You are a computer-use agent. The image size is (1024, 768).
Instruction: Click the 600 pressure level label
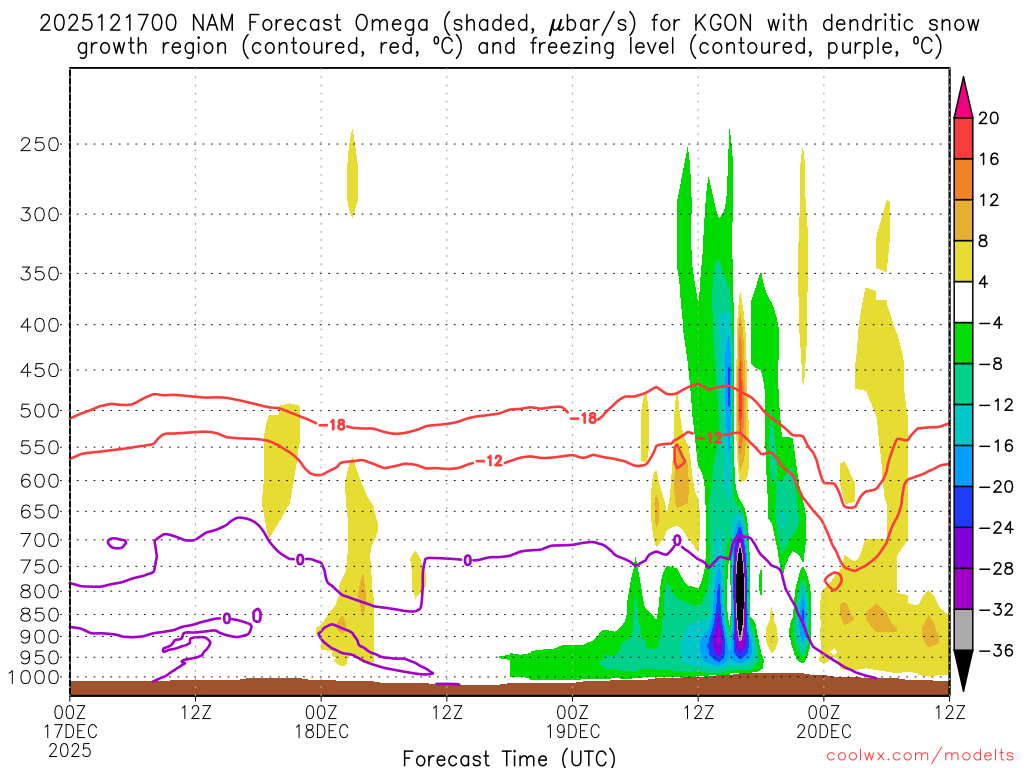click(40, 481)
